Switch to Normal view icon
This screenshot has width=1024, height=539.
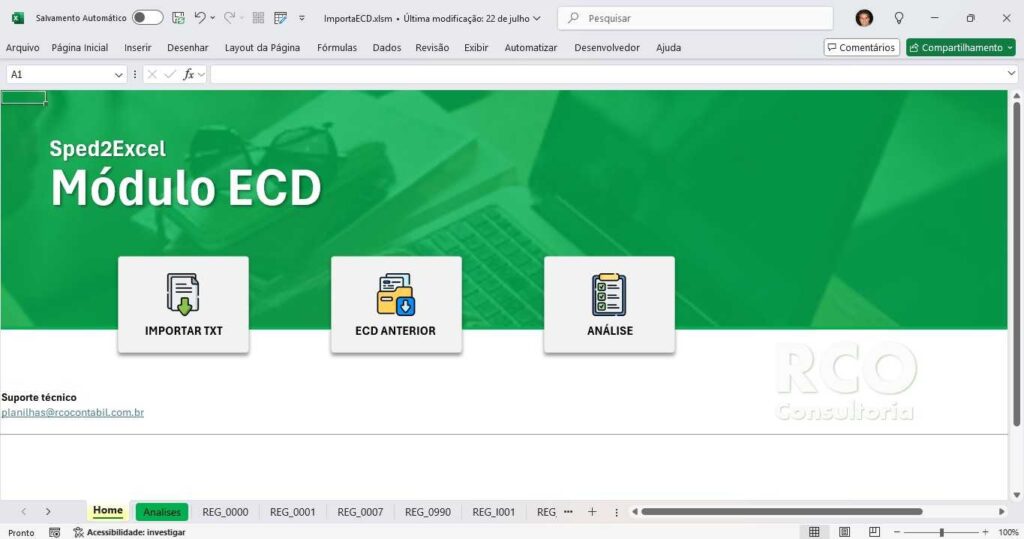(814, 532)
